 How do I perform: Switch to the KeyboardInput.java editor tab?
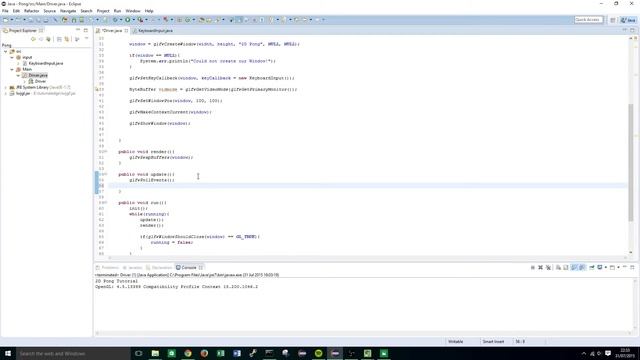pos(153,31)
